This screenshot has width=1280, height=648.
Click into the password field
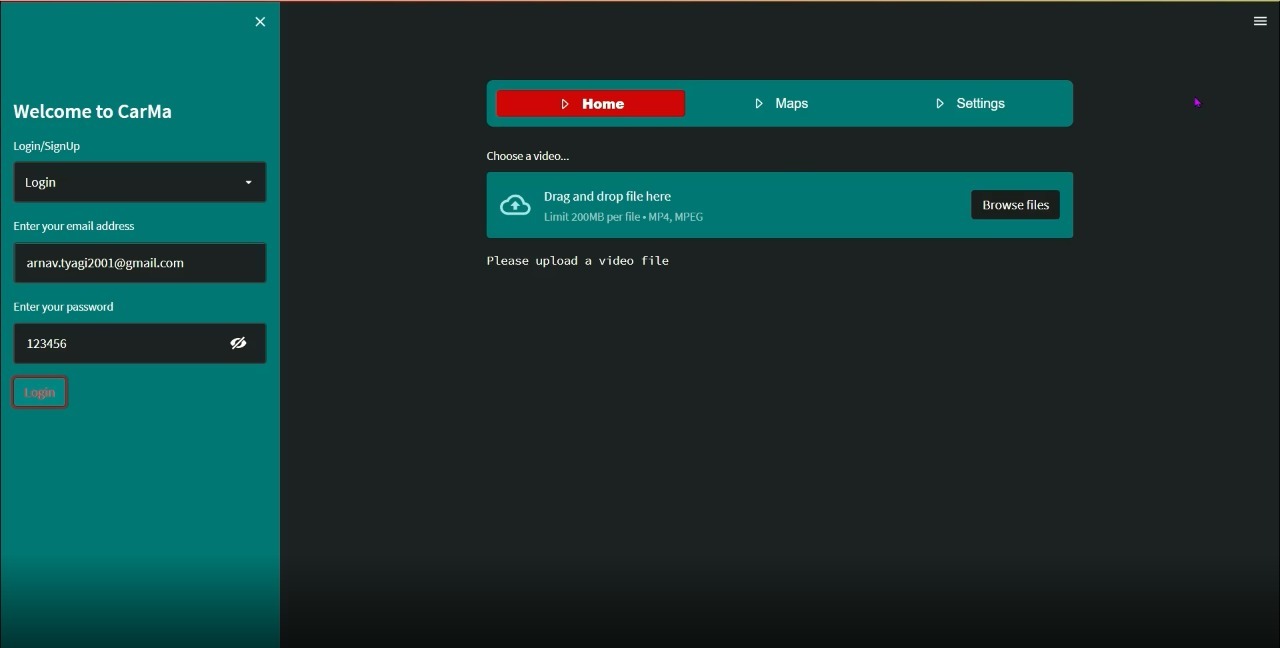coord(120,343)
